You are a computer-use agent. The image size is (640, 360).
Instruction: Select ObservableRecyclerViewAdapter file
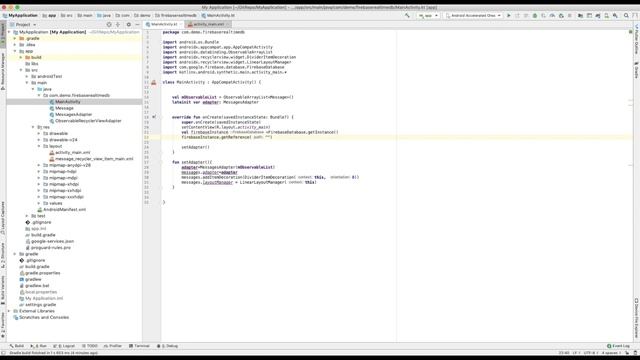coord(85,121)
